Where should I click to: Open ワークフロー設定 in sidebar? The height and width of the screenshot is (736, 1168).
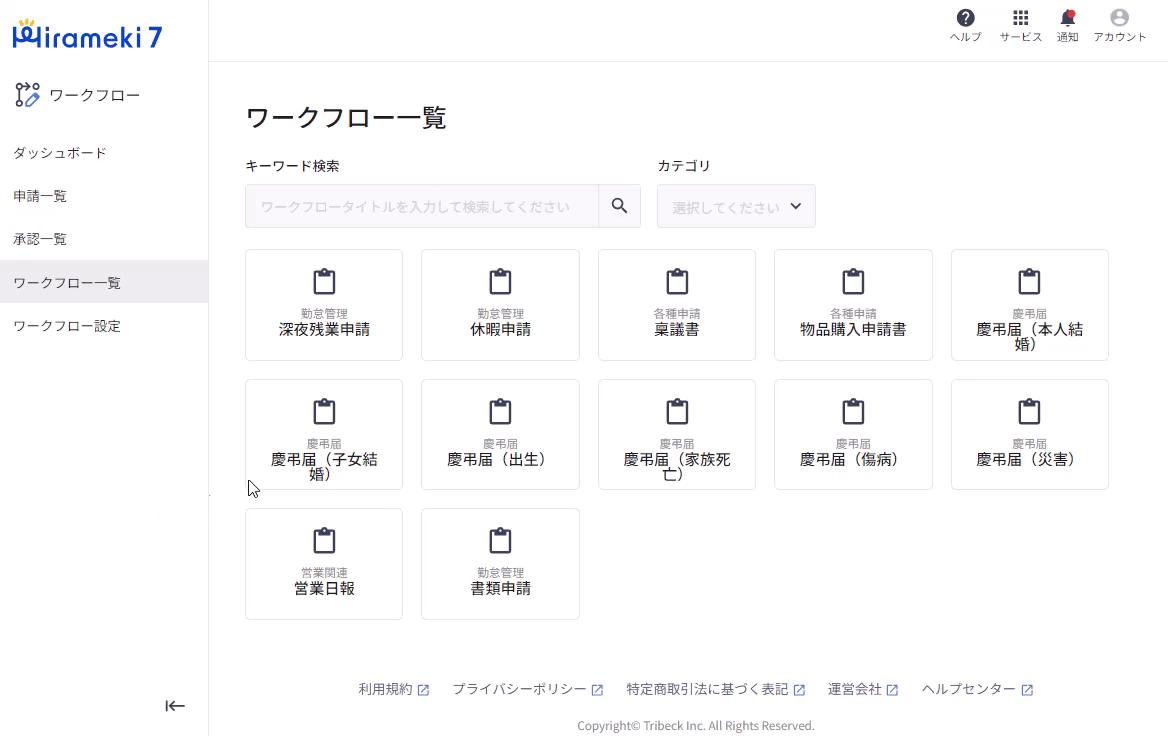click(67, 326)
